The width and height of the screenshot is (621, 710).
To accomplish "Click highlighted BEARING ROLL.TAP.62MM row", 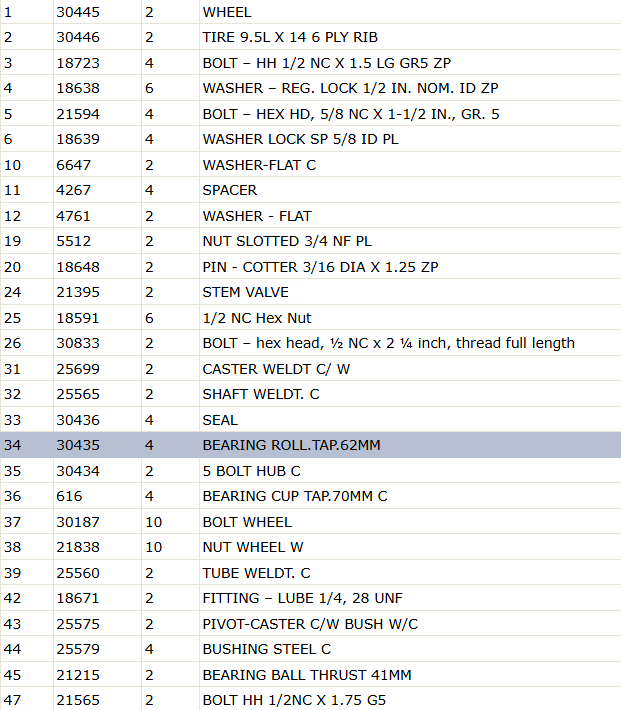I will tap(310, 445).
